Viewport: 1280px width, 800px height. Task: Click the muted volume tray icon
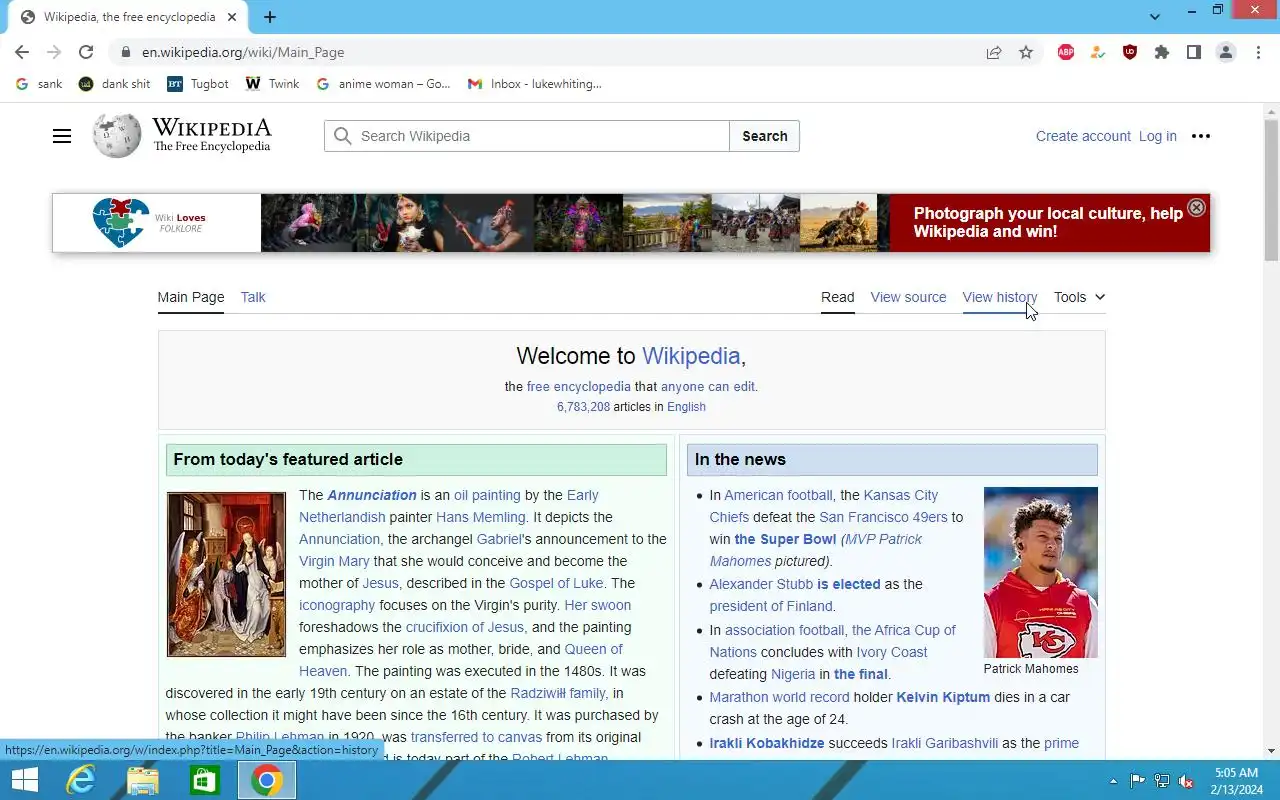click(1186, 781)
